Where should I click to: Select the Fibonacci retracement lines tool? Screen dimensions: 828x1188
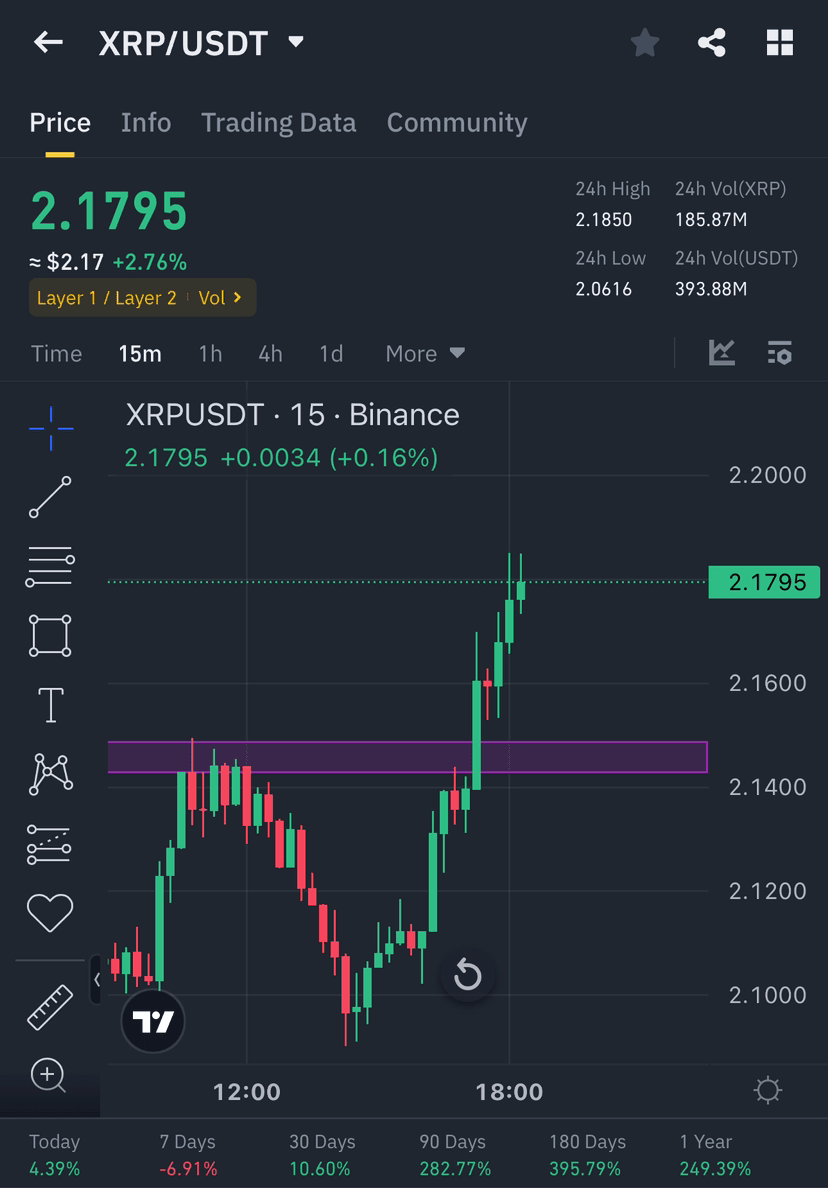tap(50, 566)
